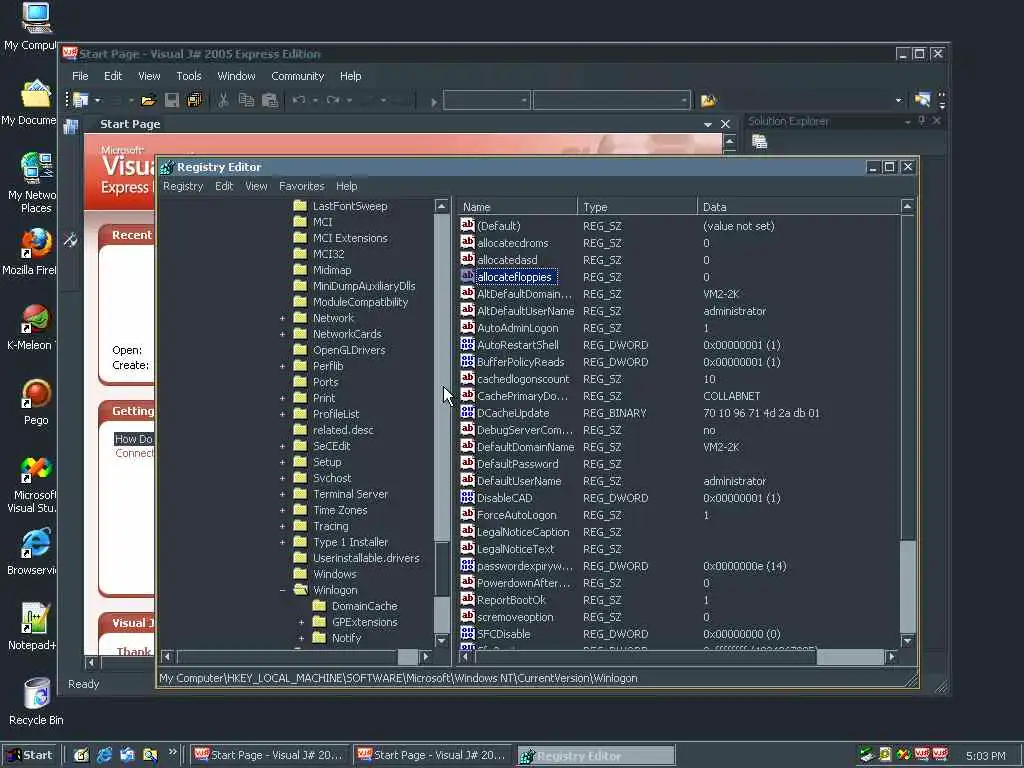Select the DomainCache registry key
This screenshot has height=768, width=1024.
364,606
